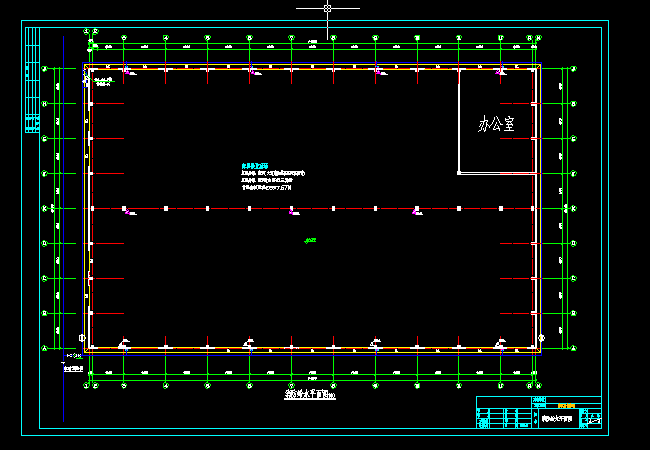Click the yellow highlighted cell in title block

coord(567,404)
